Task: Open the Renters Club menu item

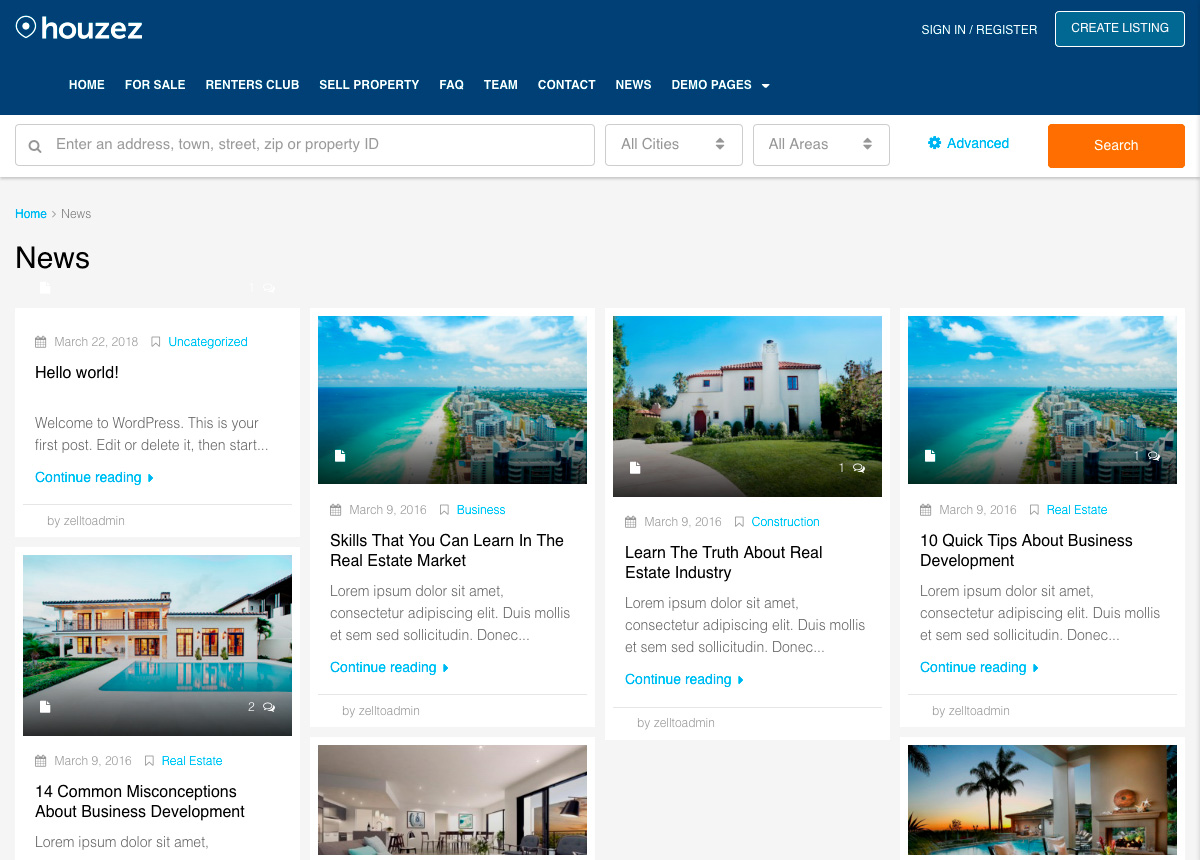Action: click(x=252, y=85)
